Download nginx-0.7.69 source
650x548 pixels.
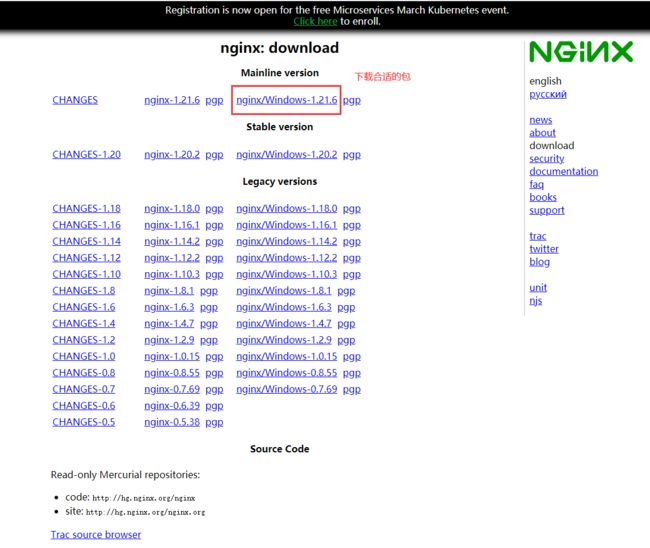172,389
